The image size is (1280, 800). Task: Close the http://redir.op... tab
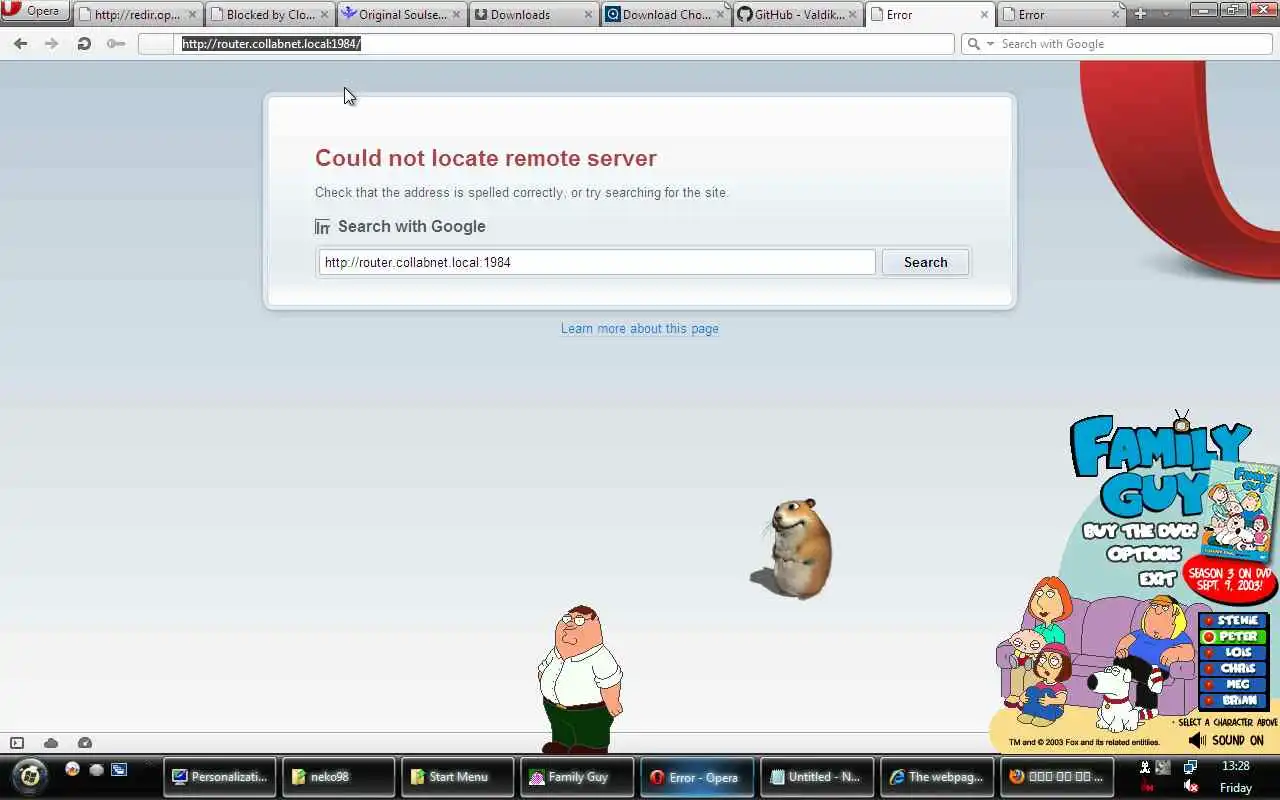pyautogui.click(x=192, y=15)
